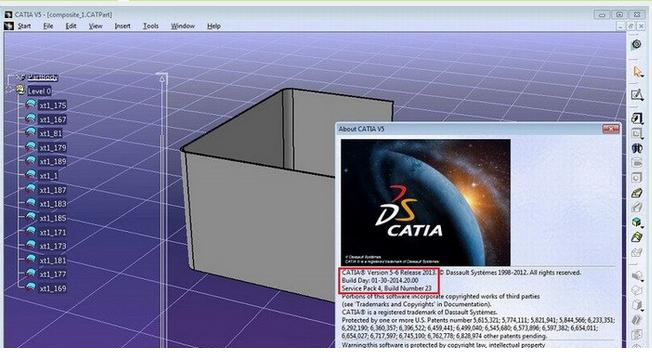Activate the Select arrow tool
Screen dimensions: 652x361
[637, 72]
